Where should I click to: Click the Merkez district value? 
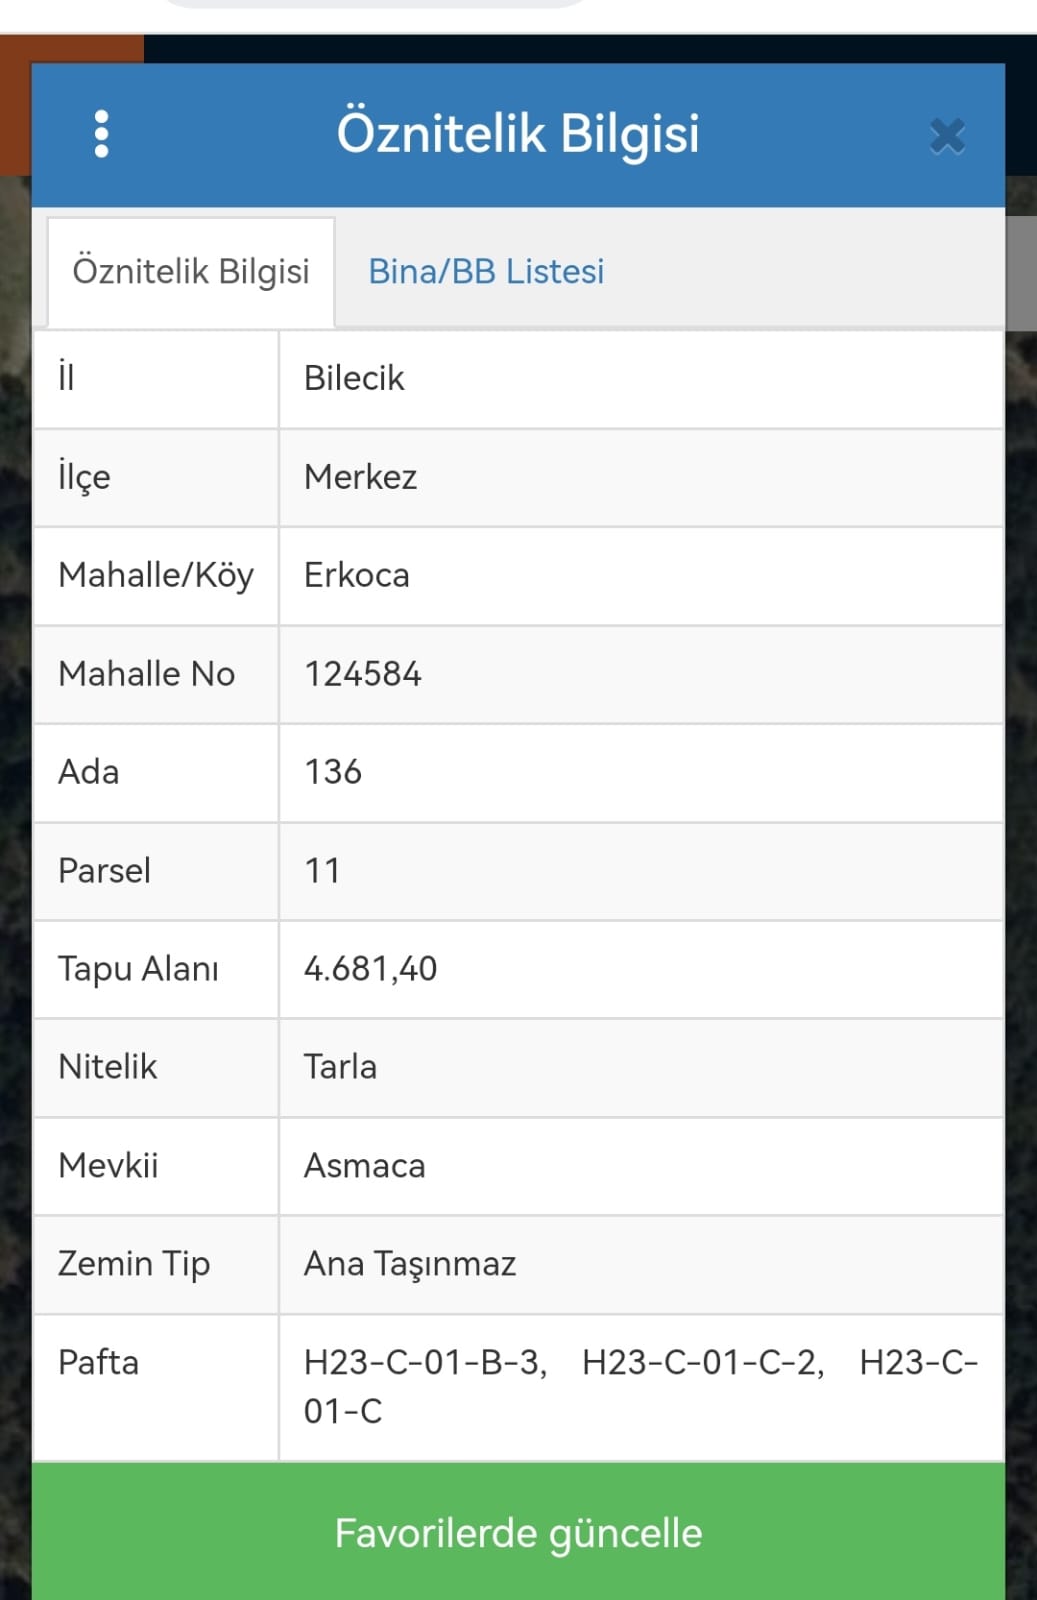tap(360, 477)
